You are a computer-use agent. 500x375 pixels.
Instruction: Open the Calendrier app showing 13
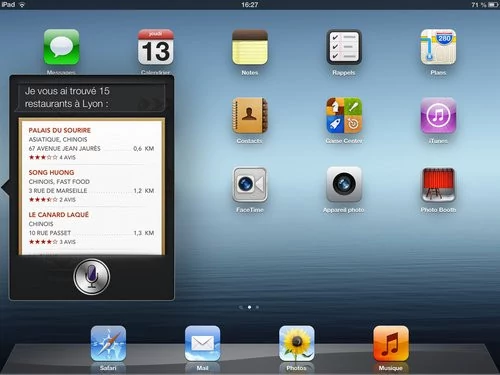tap(156, 47)
